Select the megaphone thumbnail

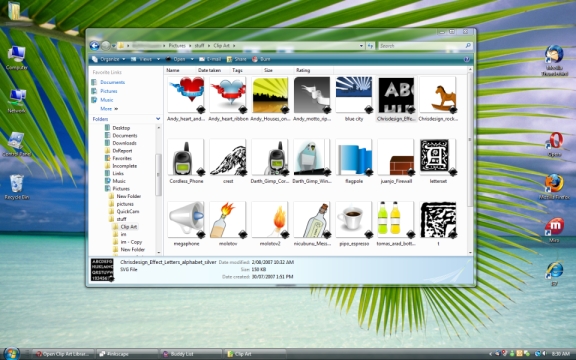(x=186, y=220)
